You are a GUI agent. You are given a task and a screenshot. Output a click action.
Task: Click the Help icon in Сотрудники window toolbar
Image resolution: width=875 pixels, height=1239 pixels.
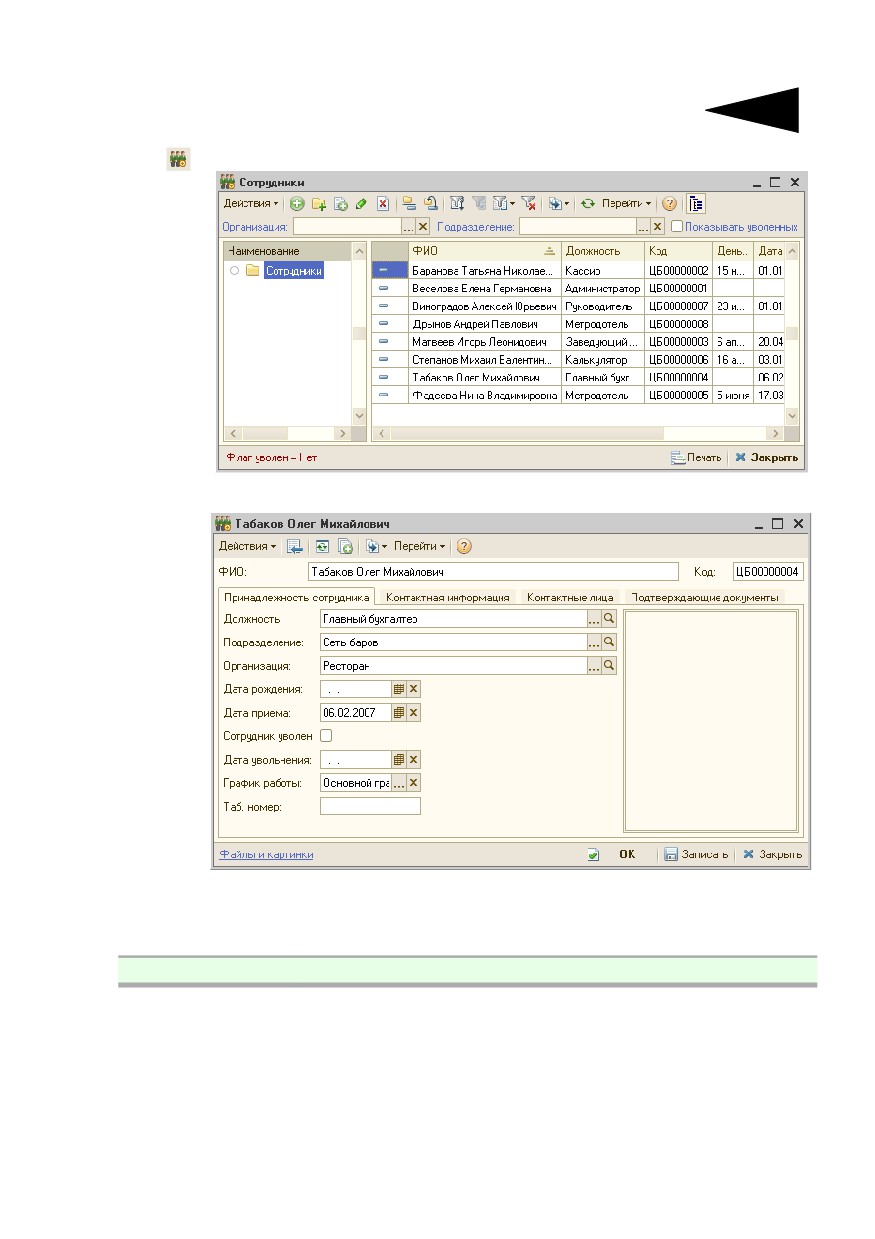669,203
